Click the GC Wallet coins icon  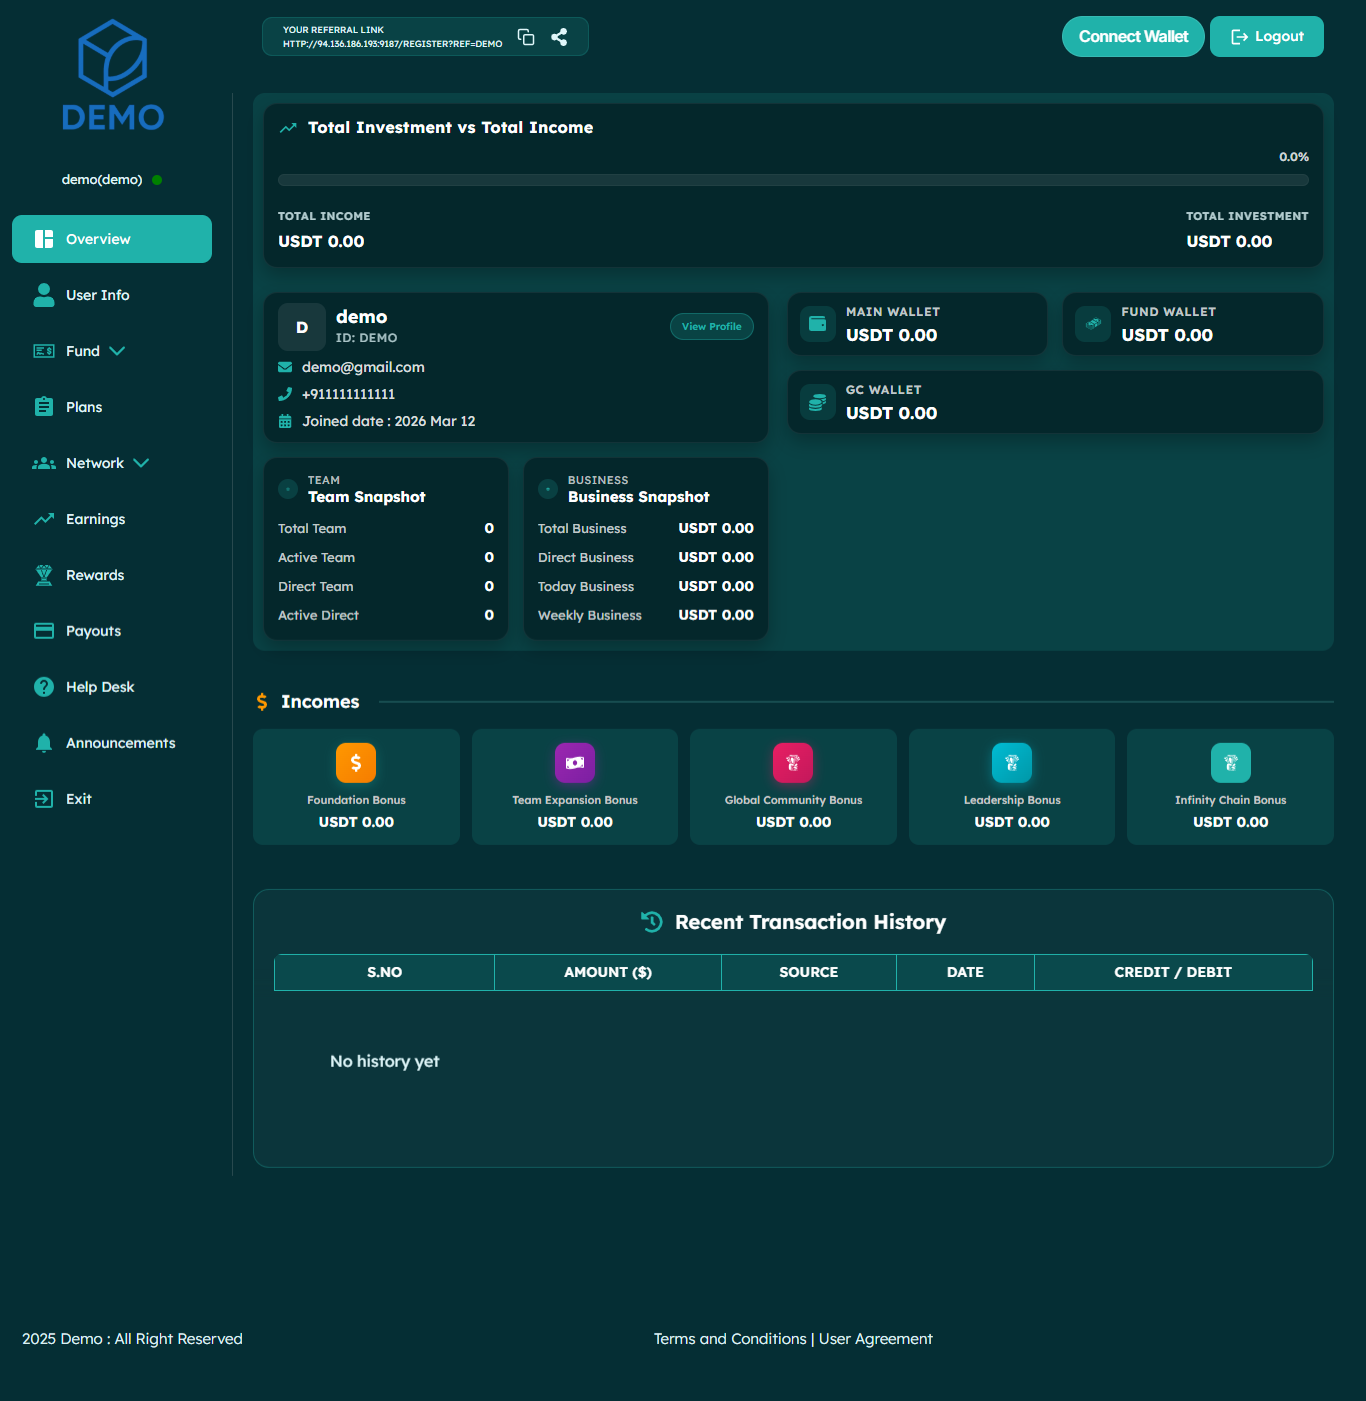(818, 402)
